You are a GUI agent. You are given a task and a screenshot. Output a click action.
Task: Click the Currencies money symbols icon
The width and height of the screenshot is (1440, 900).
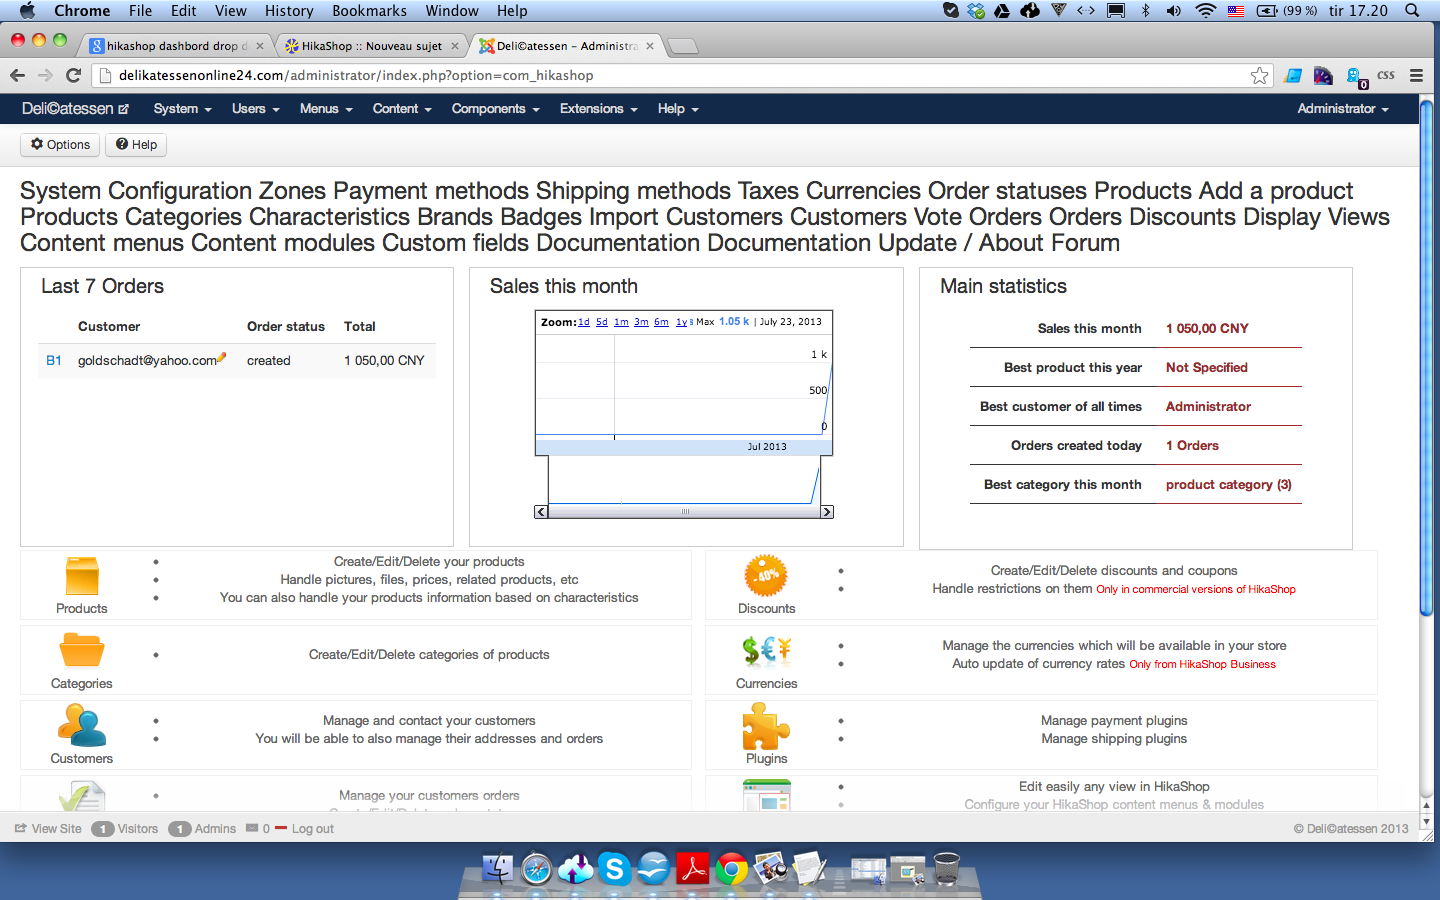coord(767,651)
